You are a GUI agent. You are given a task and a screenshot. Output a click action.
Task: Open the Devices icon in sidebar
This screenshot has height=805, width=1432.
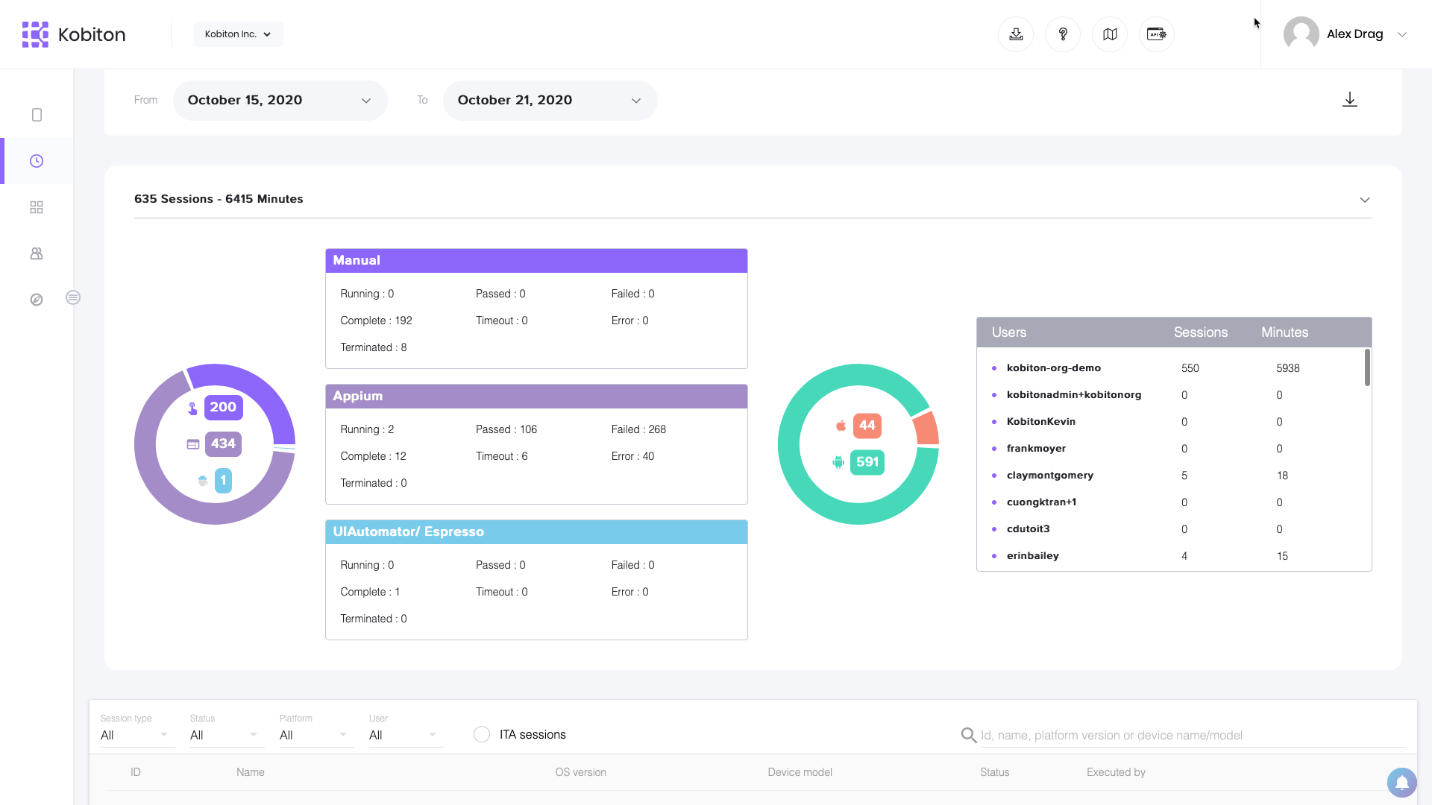click(37, 115)
